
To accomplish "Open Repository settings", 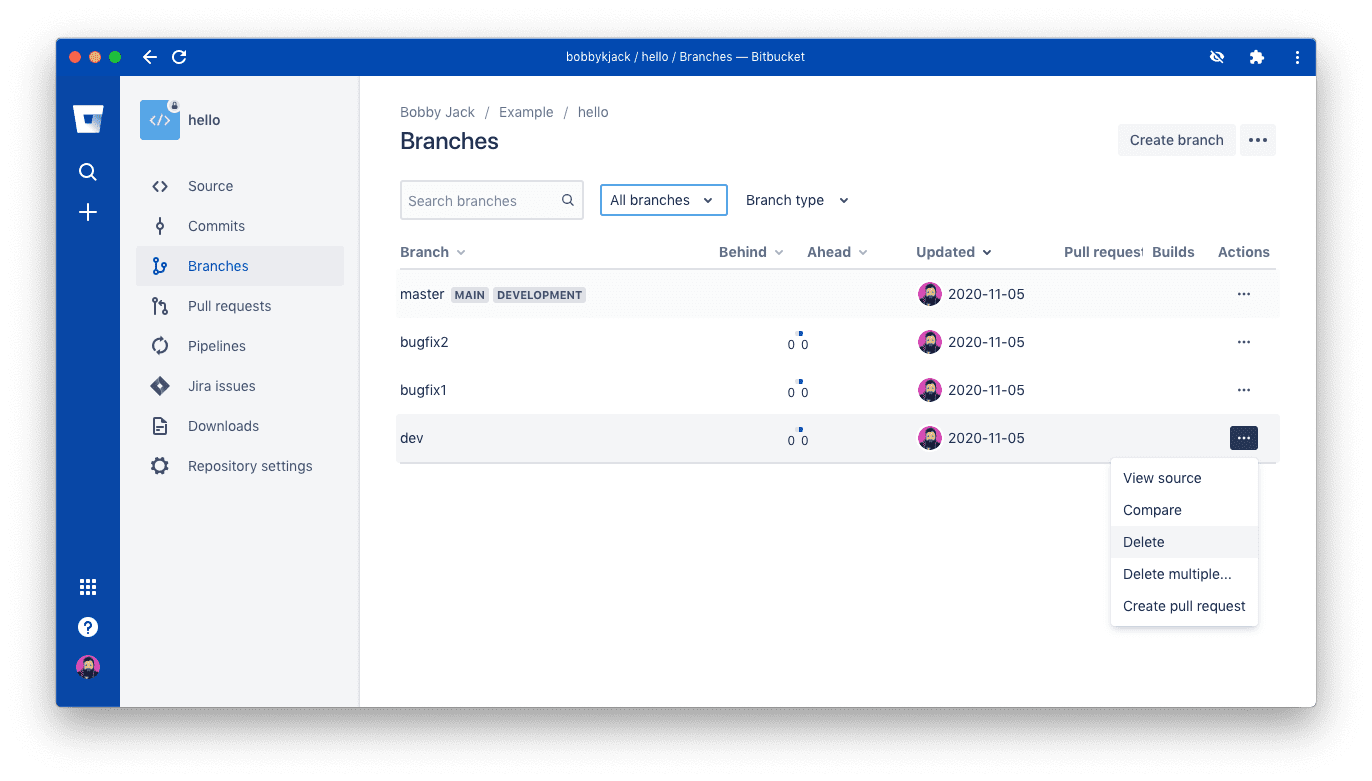I will (x=240, y=466).
